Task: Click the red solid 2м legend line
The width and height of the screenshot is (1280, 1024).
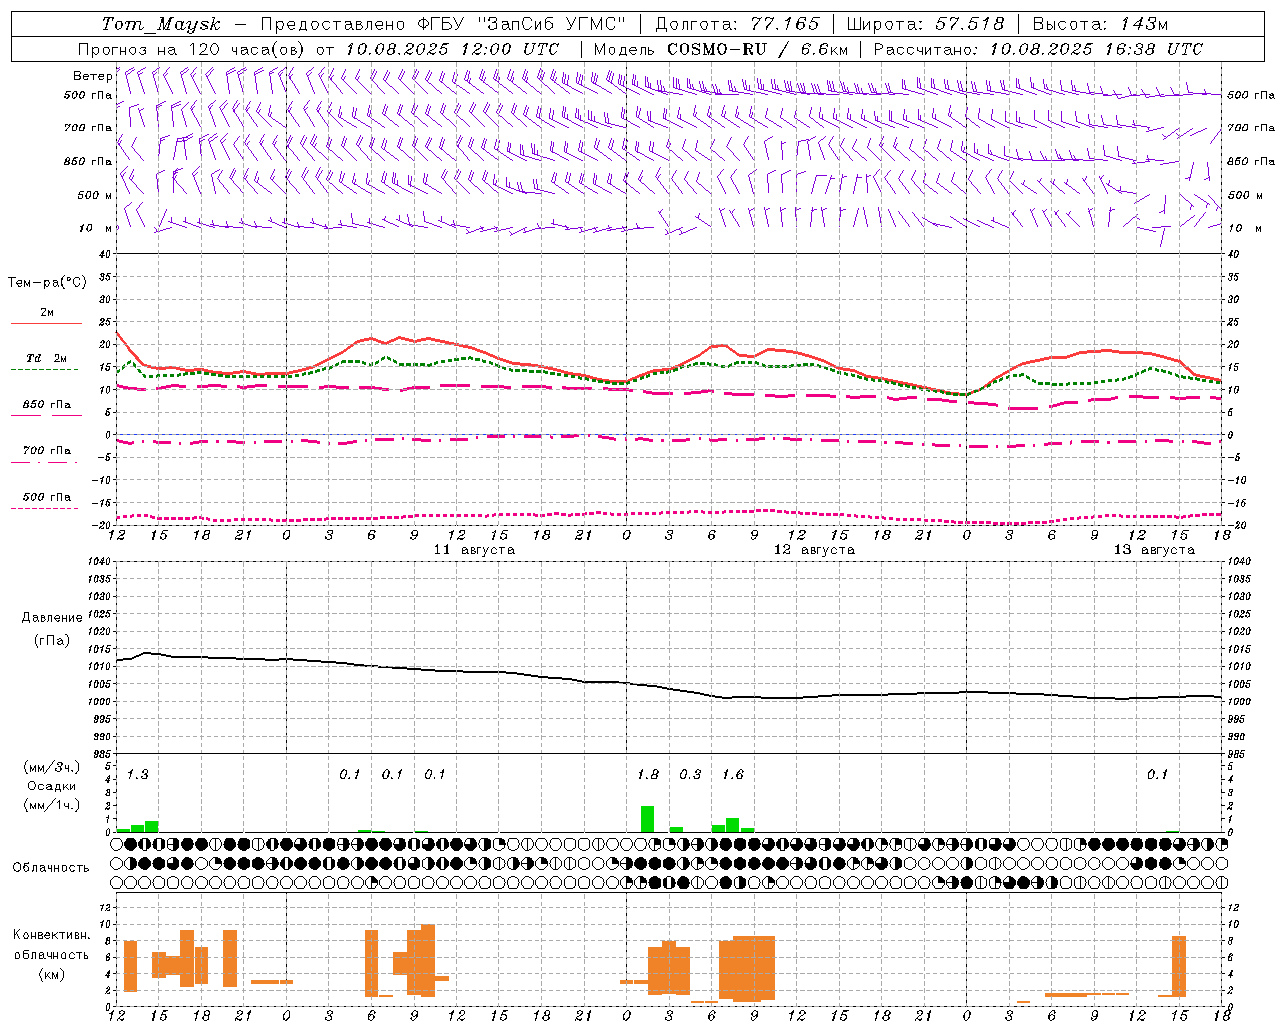Action: click(46, 323)
